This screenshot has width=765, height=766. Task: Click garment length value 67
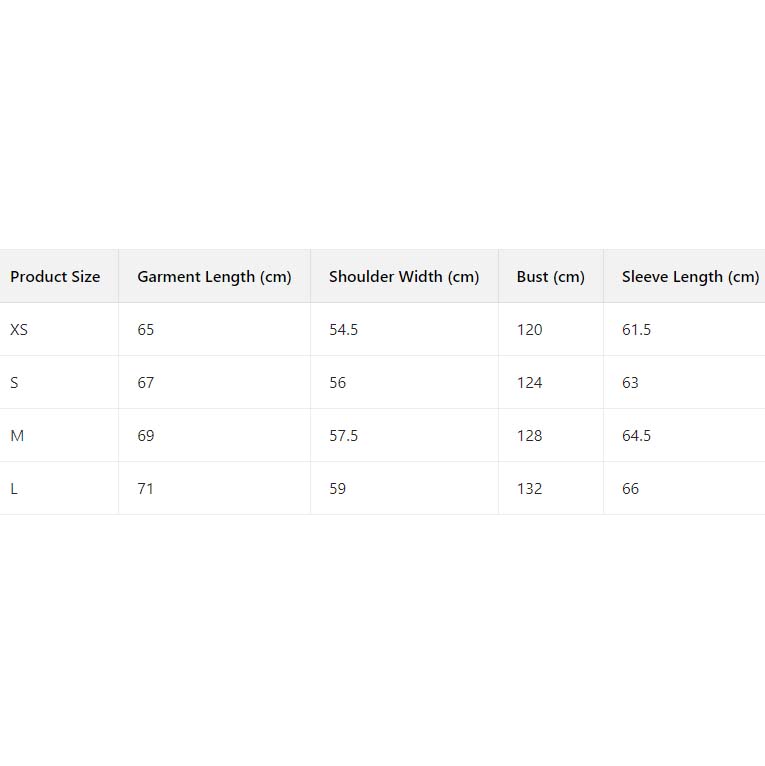click(x=146, y=383)
